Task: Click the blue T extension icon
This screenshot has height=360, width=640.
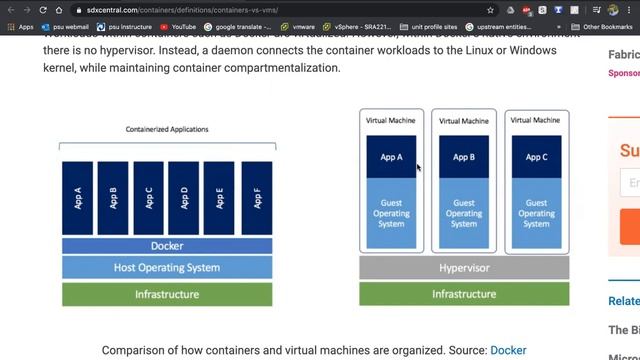Action: [x=558, y=10]
